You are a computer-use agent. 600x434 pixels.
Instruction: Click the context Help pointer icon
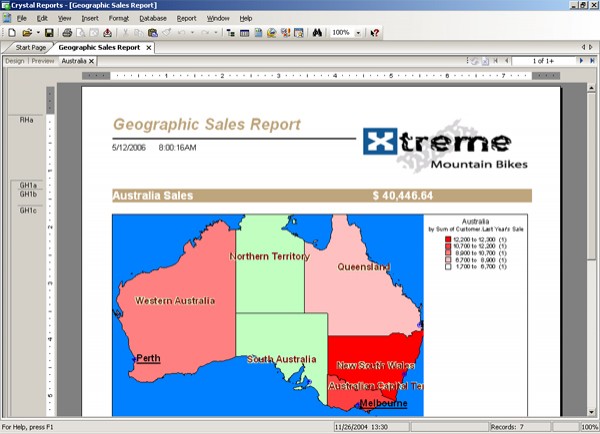(375, 33)
